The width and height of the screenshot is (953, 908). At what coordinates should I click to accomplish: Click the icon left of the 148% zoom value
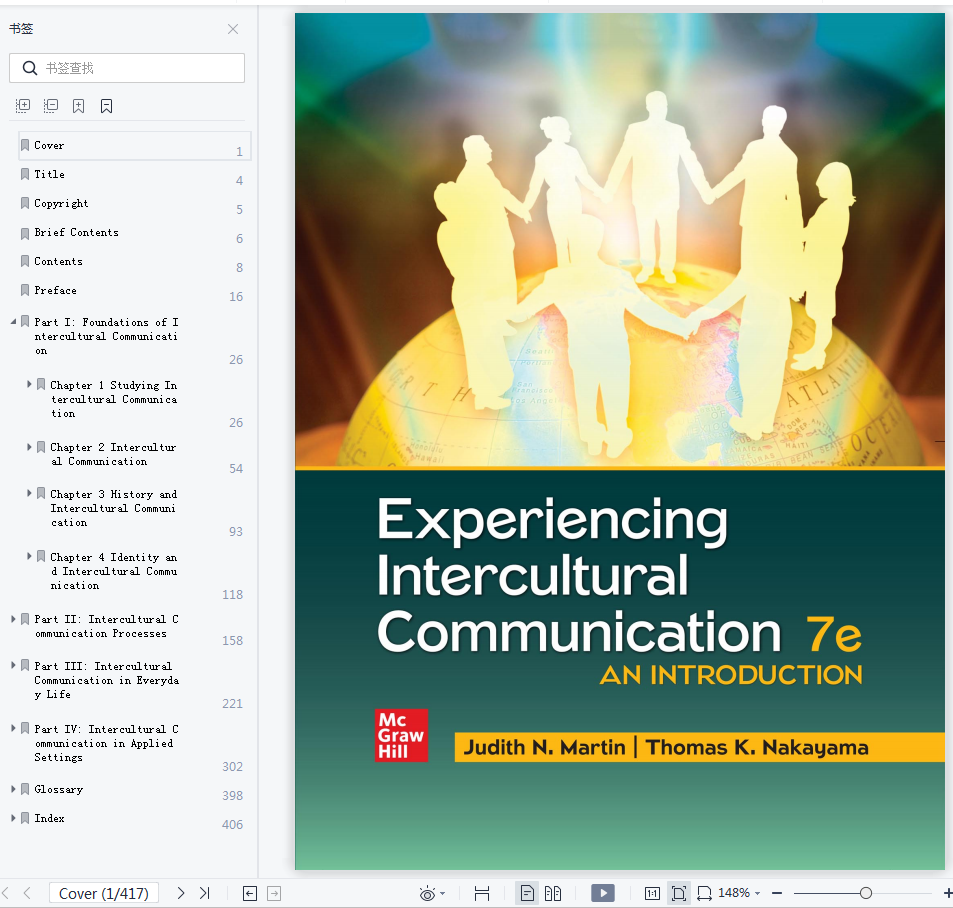pyautogui.click(x=704, y=893)
